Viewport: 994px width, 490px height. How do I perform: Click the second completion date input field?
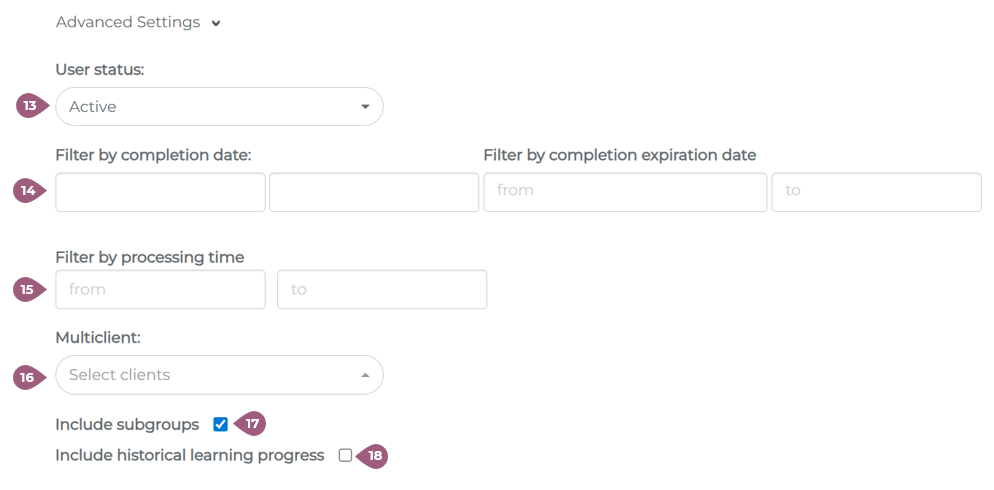[374, 192]
